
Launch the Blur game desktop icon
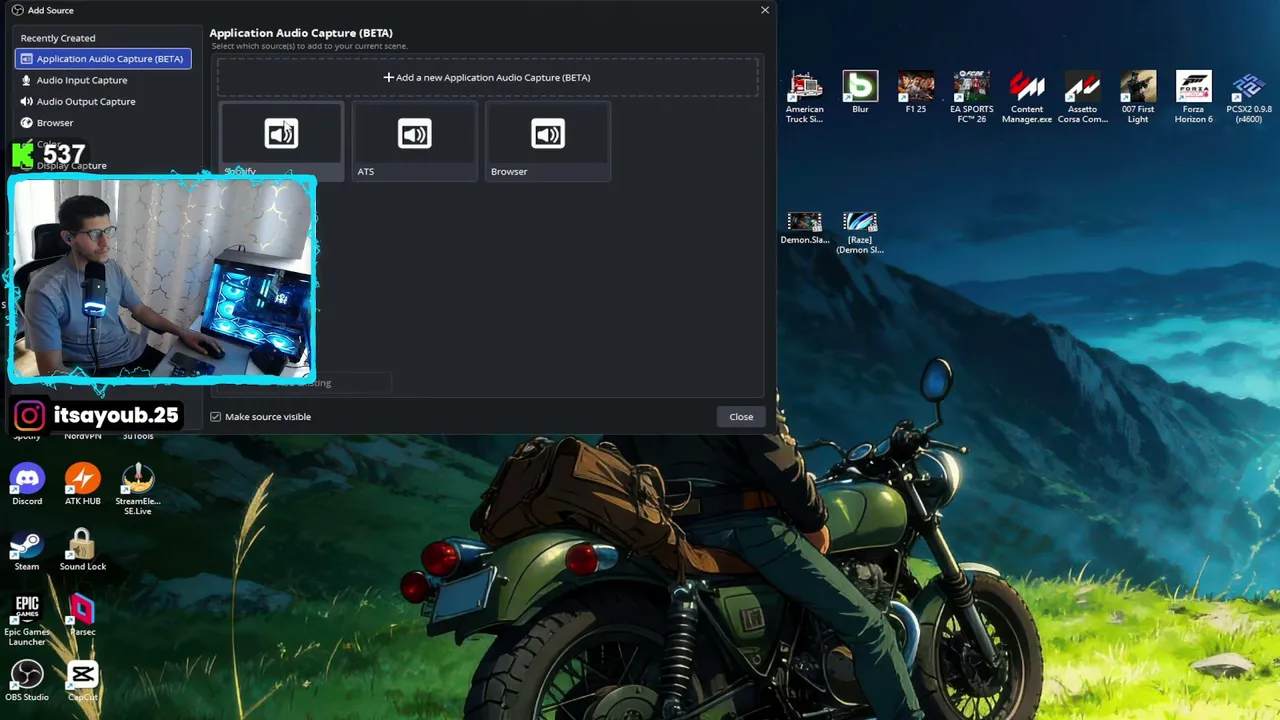860,92
